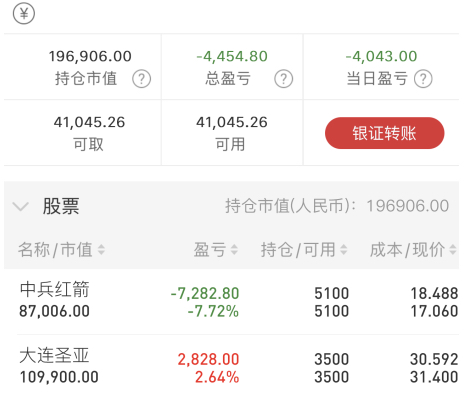Click the 股票 section header label

pos(61,206)
